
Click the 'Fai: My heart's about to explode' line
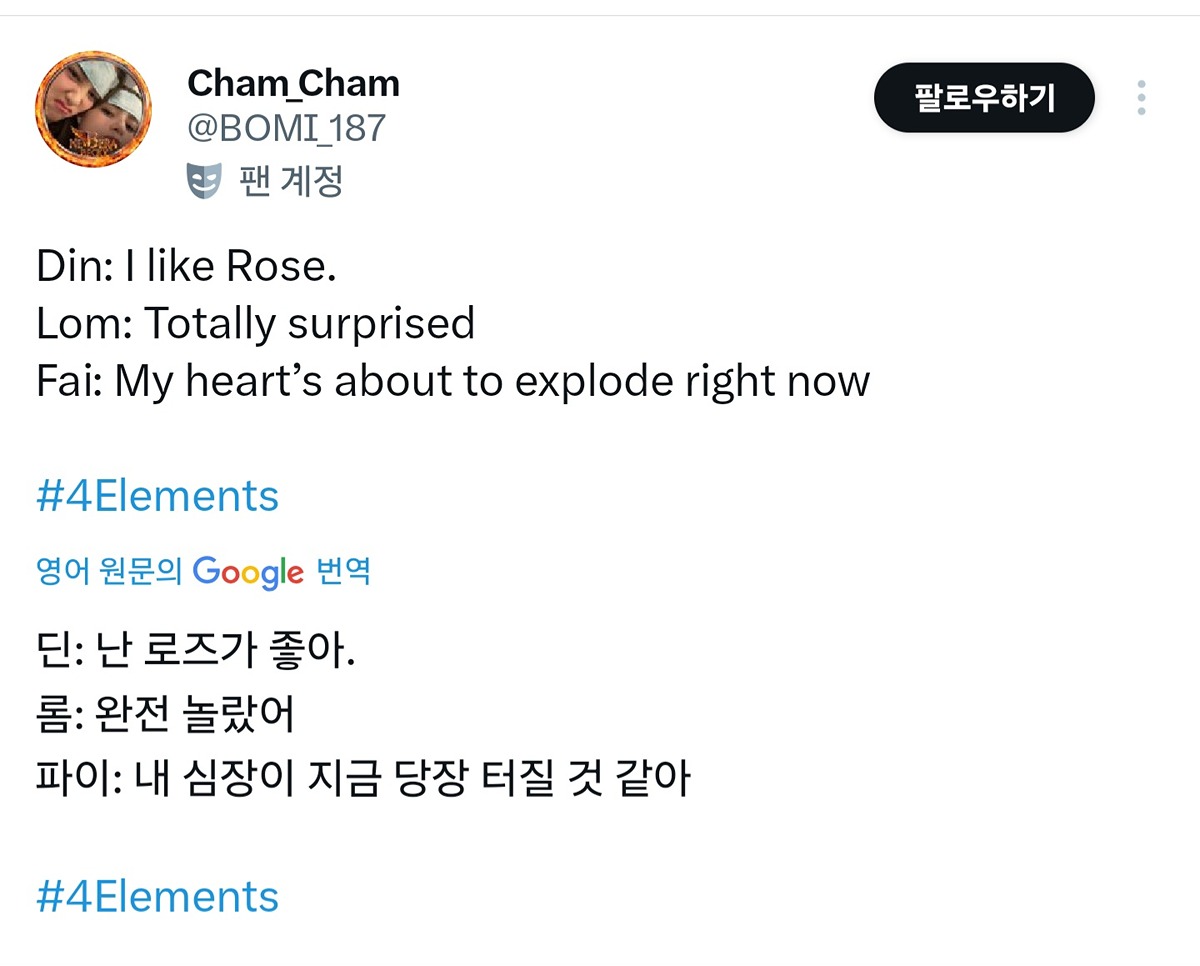pos(453,381)
